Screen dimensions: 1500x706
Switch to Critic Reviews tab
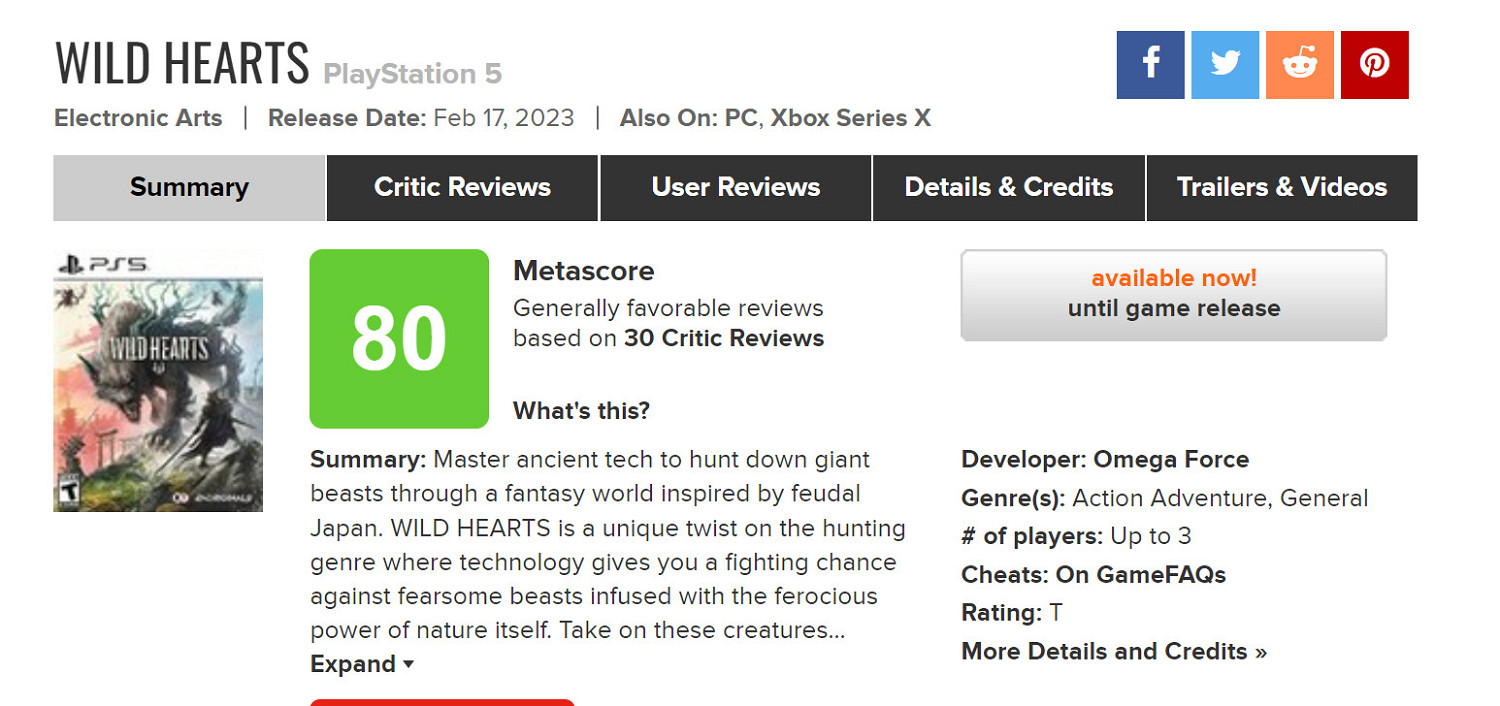pyautogui.click(x=462, y=187)
